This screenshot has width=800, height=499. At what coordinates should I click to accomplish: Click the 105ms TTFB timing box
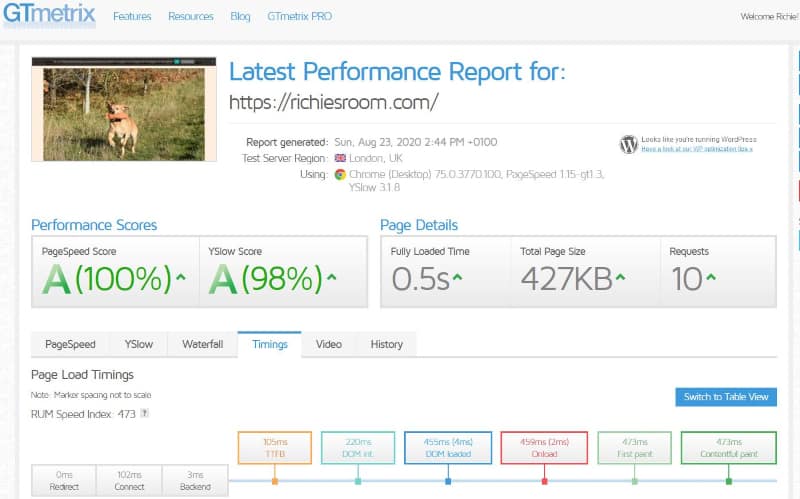coord(274,448)
